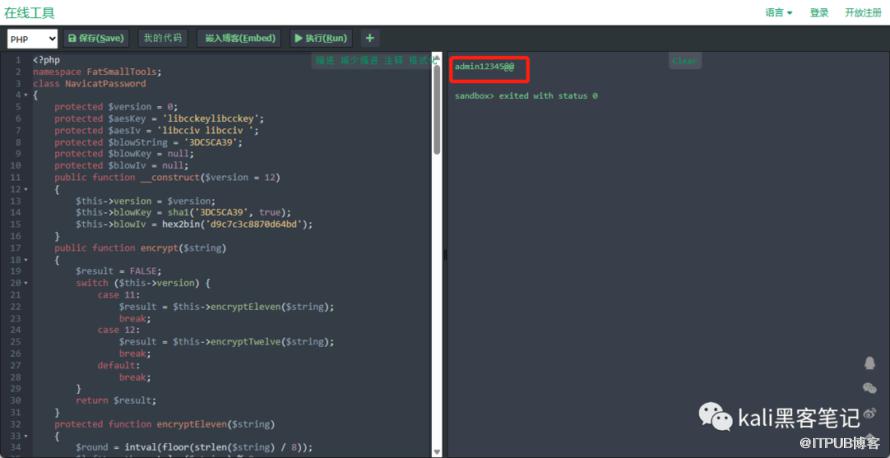Collapse the encrypt function at line 18
The height and width of the screenshot is (458, 890).
[x=26, y=260]
